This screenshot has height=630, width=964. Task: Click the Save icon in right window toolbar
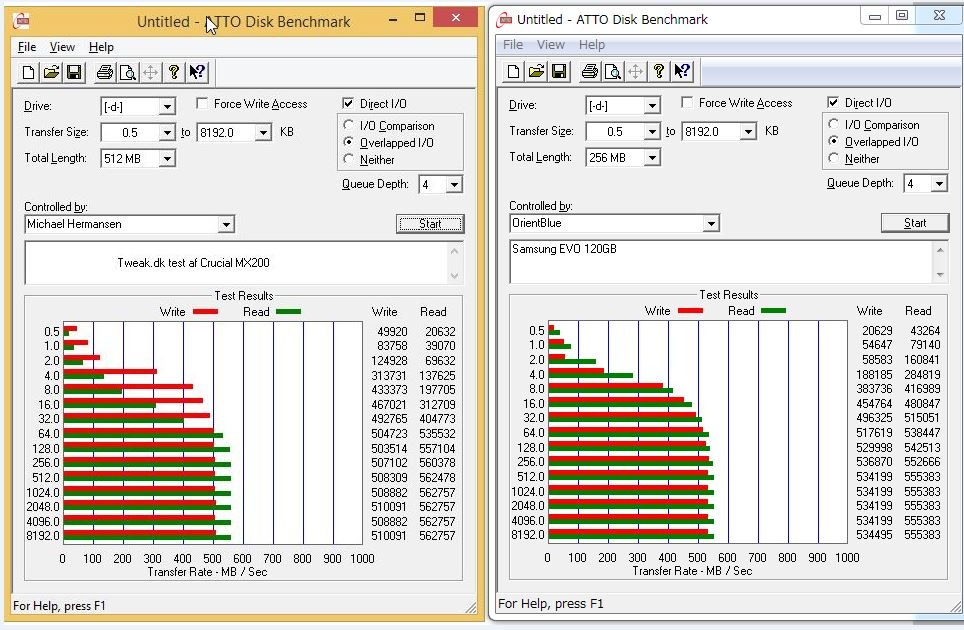pyautogui.click(x=558, y=71)
